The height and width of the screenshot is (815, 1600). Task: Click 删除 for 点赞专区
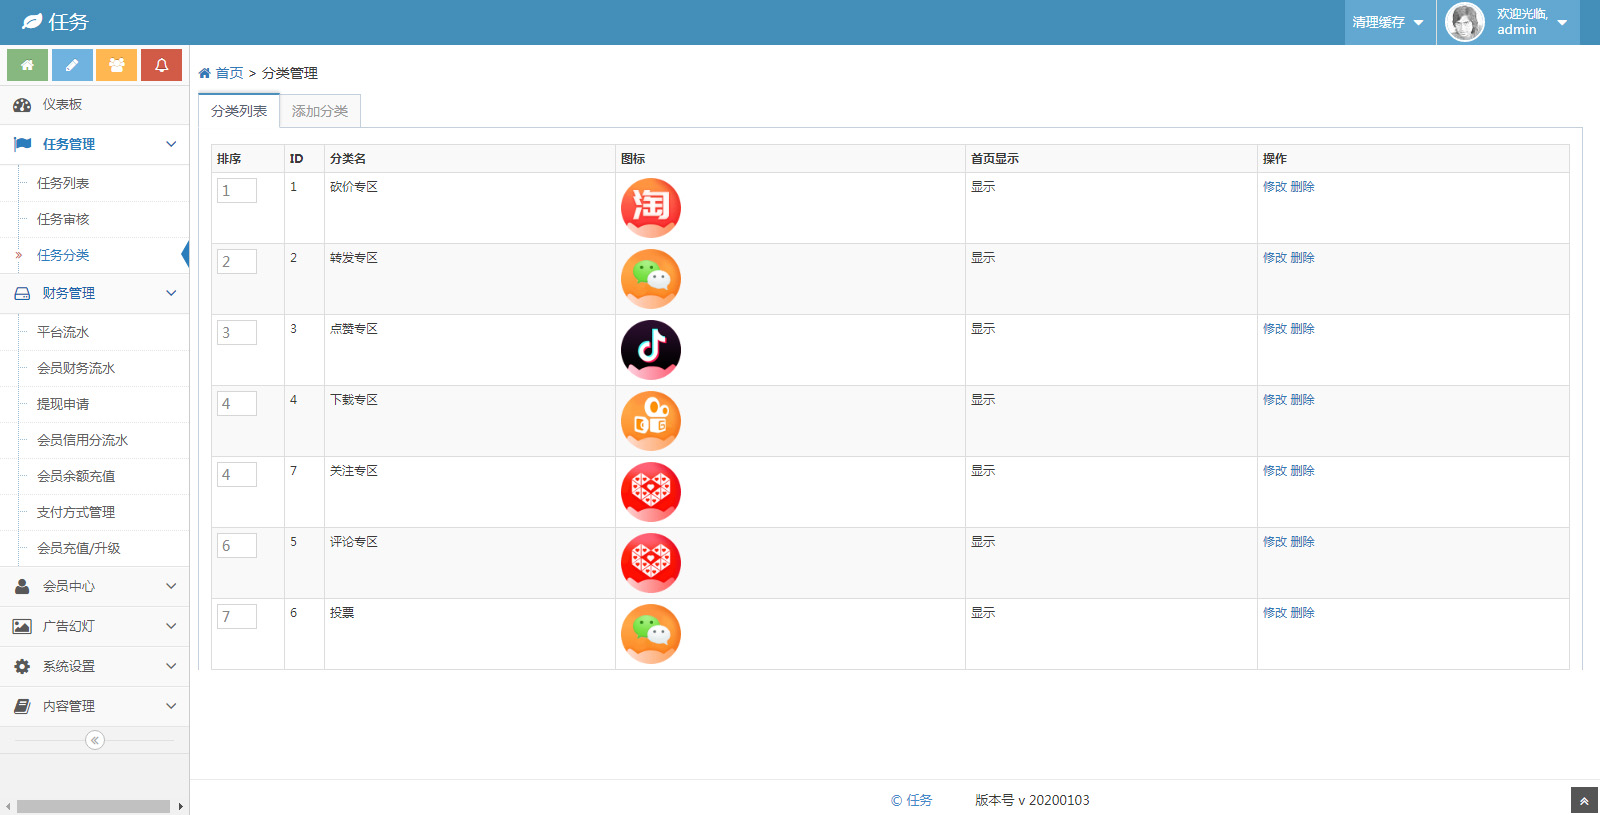[1302, 329]
